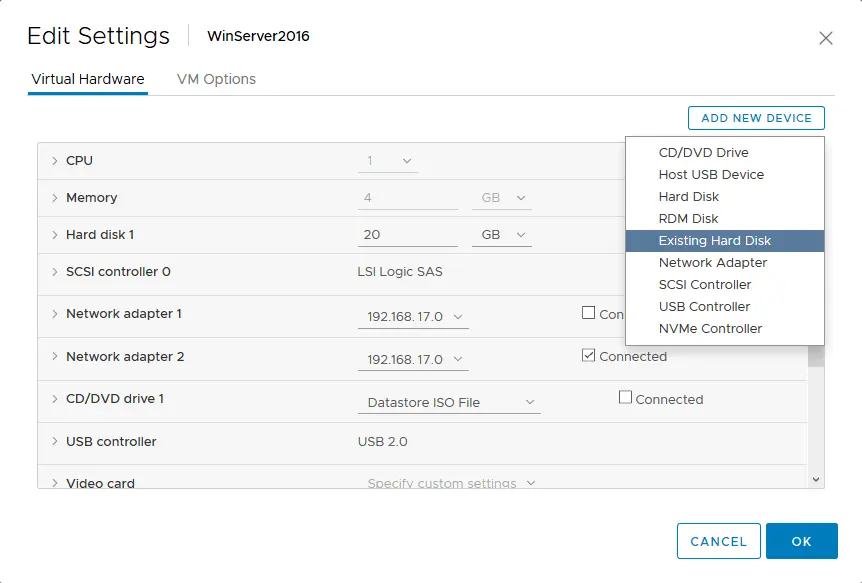
Task: Expand the Video card row
Action: (54, 483)
